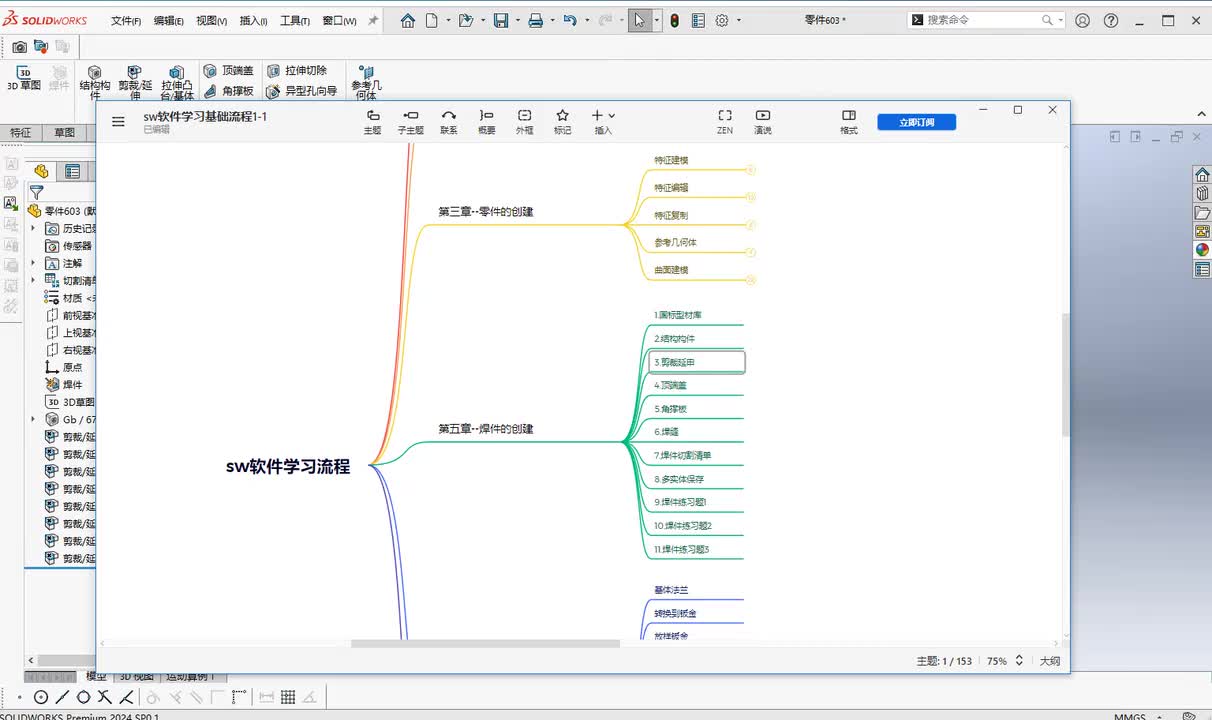Click the select arrow cursor tool
Screen dimensions: 1212x720
pyautogui.click(x=639, y=20)
